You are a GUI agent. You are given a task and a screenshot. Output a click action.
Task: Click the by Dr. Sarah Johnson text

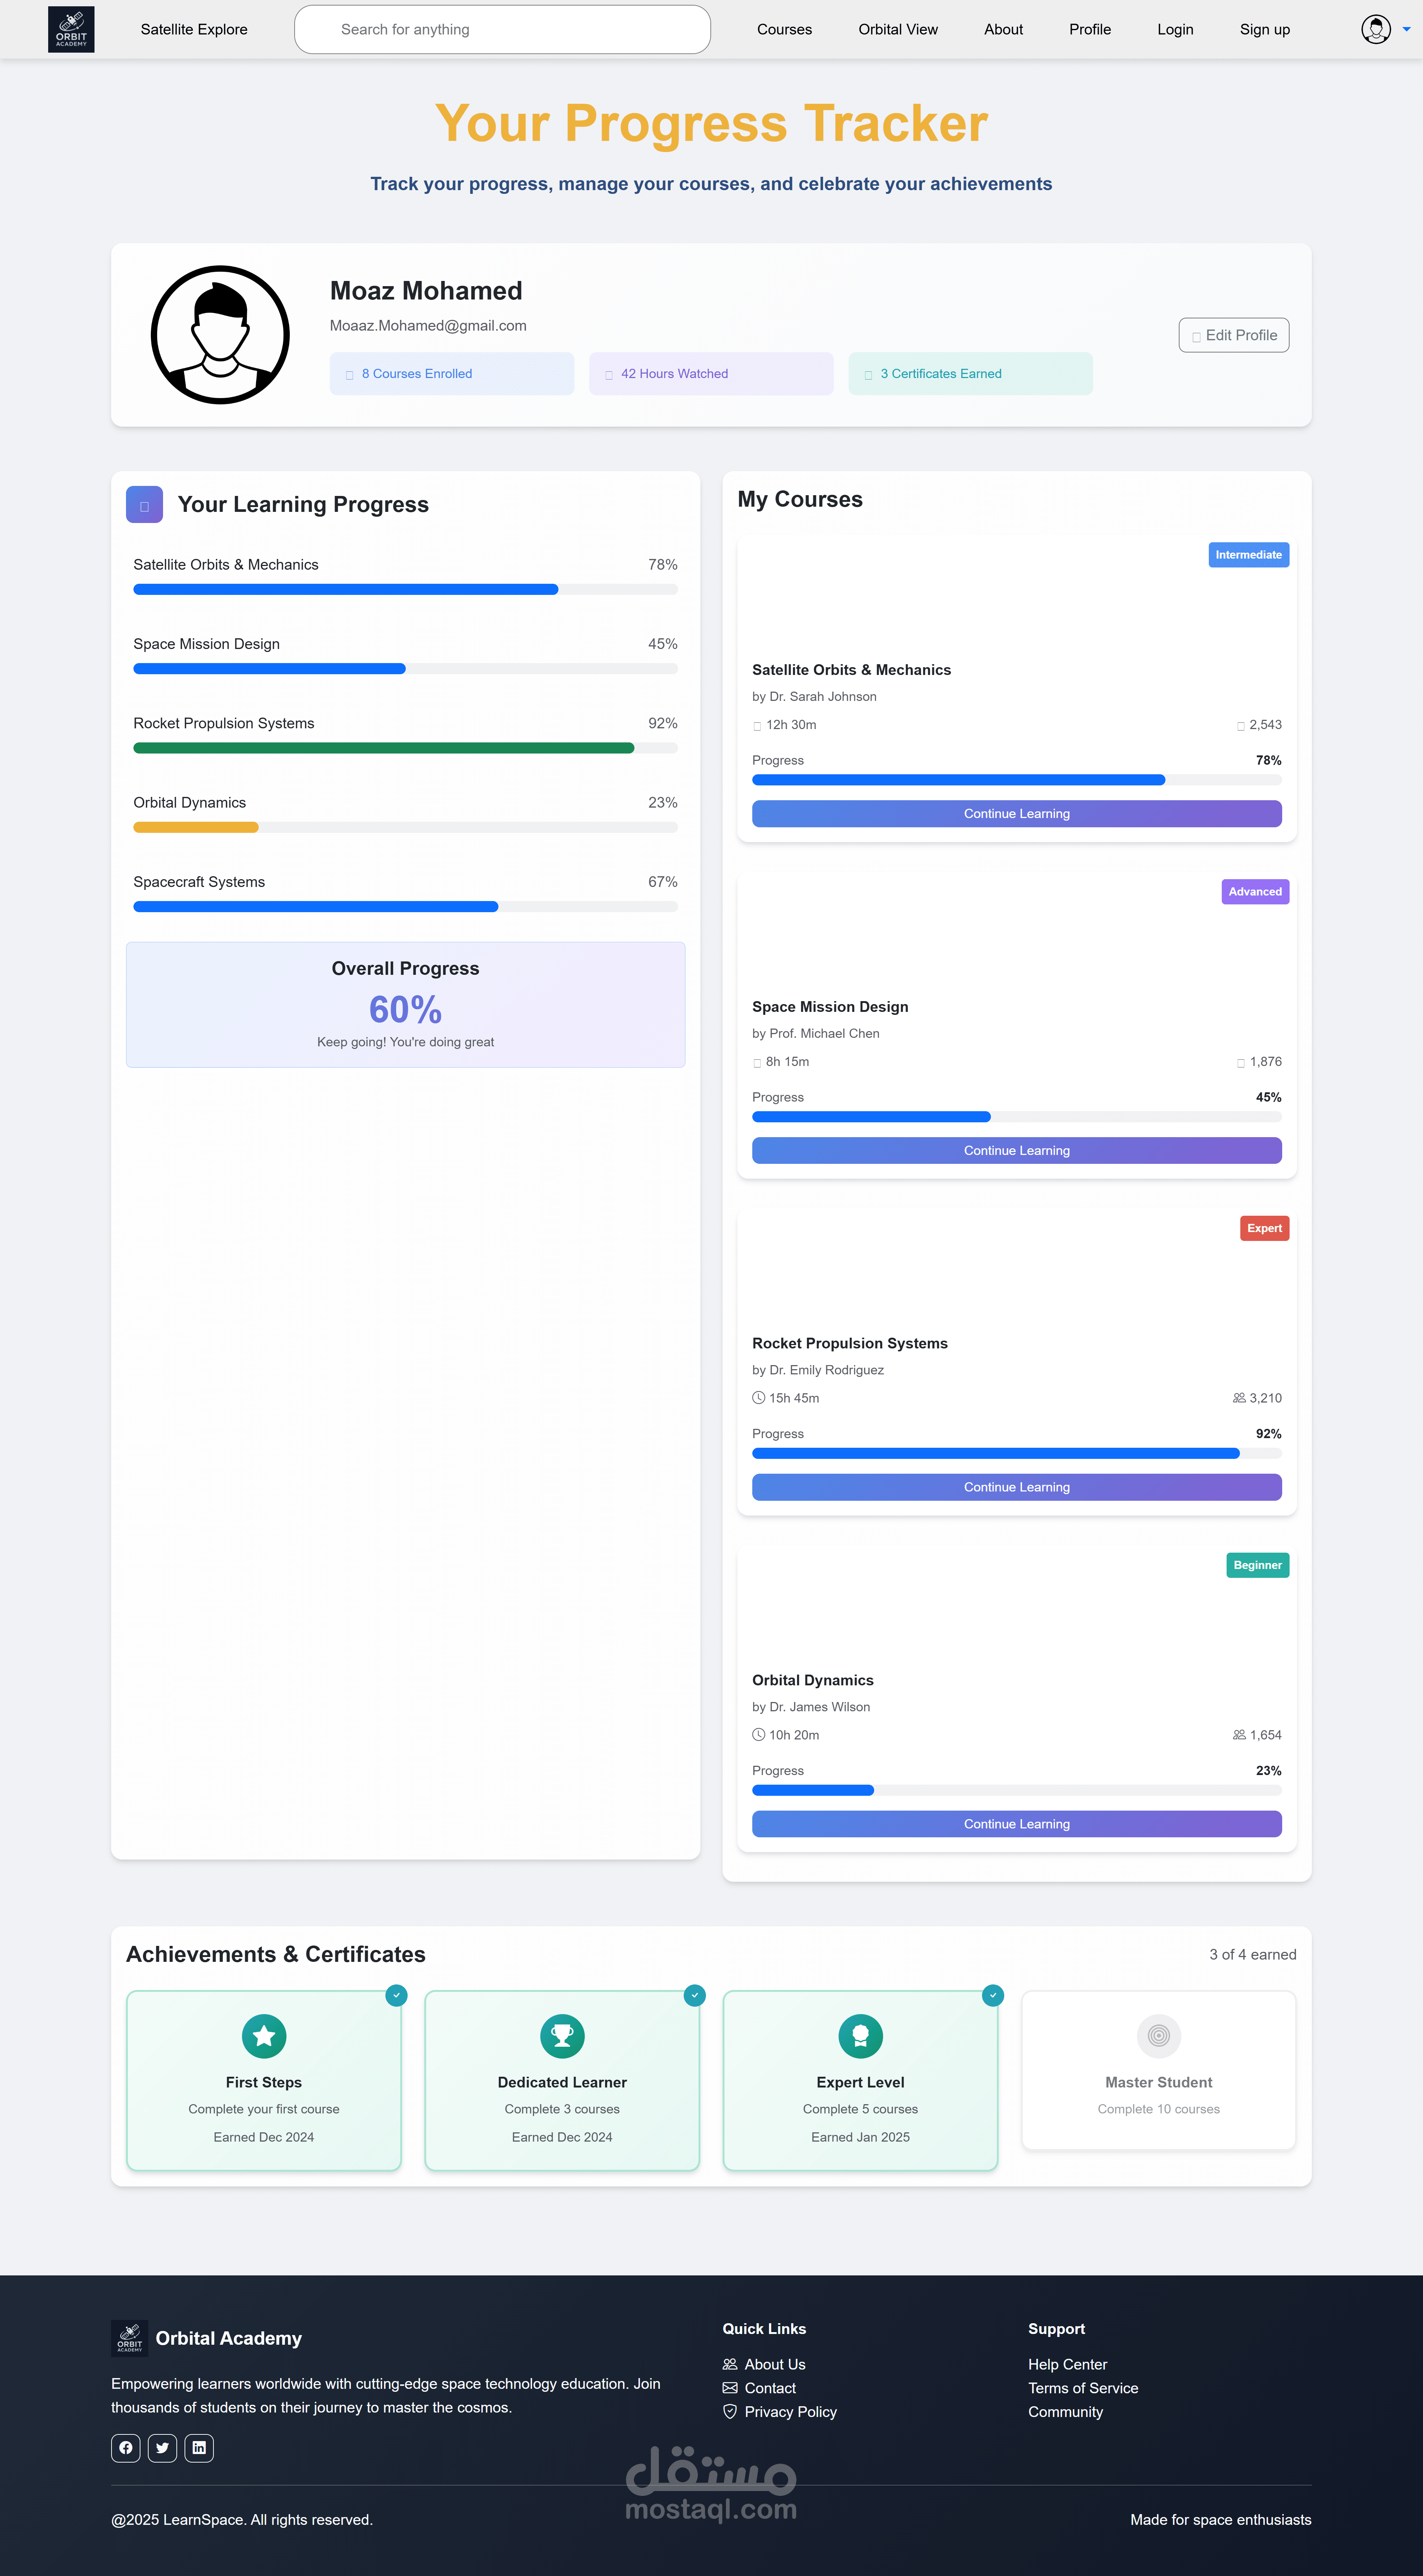[814, 697]
